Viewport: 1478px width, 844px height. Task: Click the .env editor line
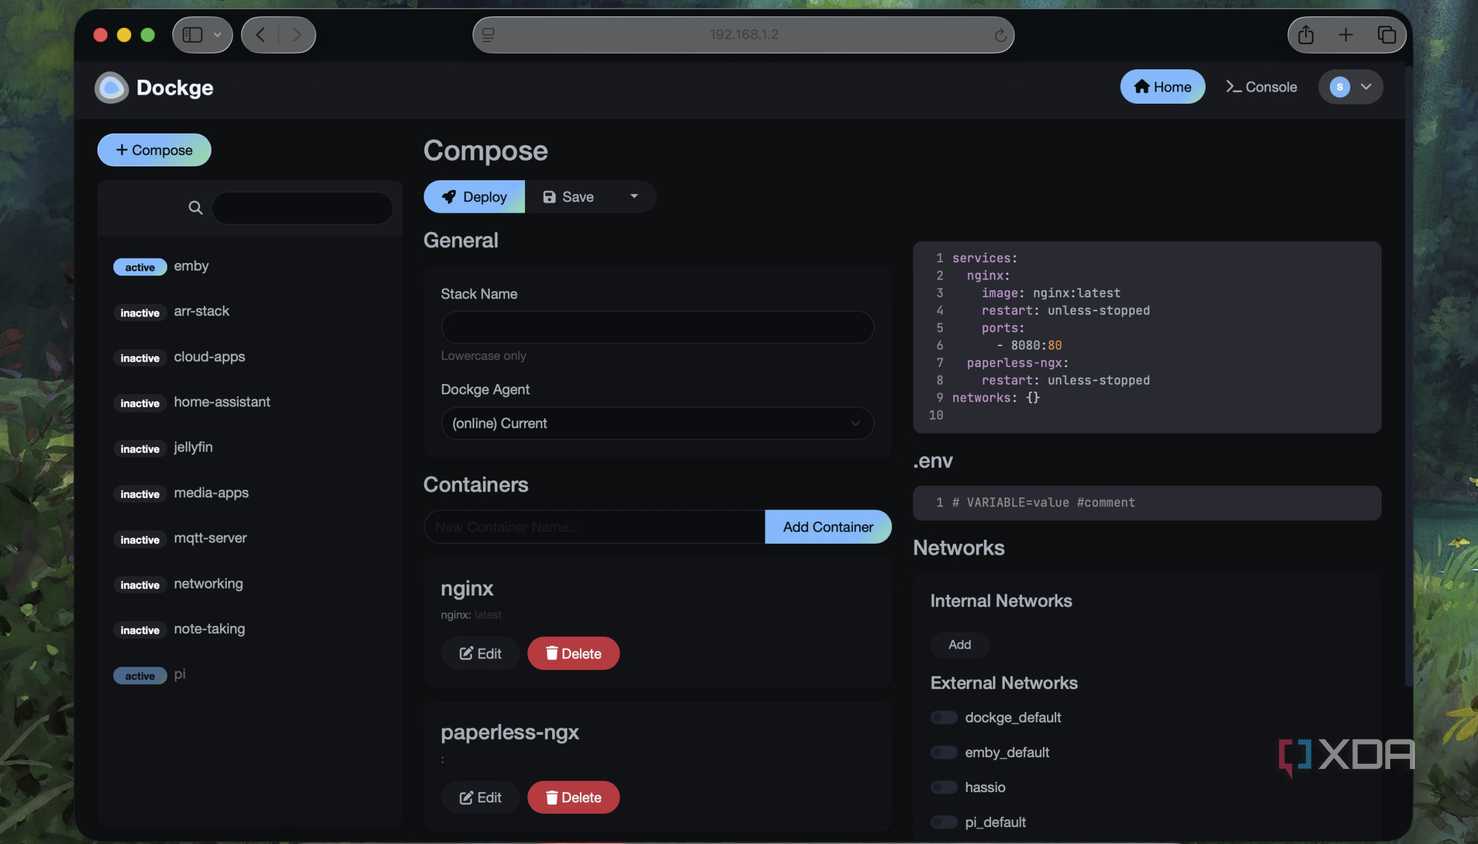tap(1147, 503)
